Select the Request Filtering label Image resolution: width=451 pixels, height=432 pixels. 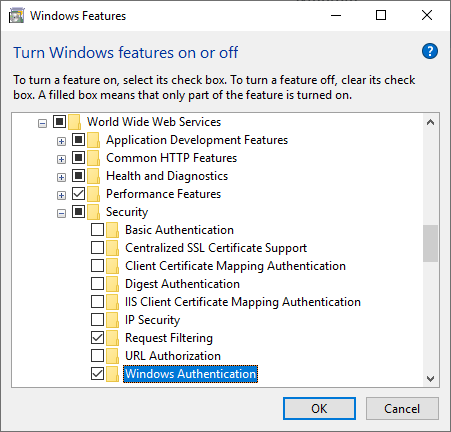169,338
